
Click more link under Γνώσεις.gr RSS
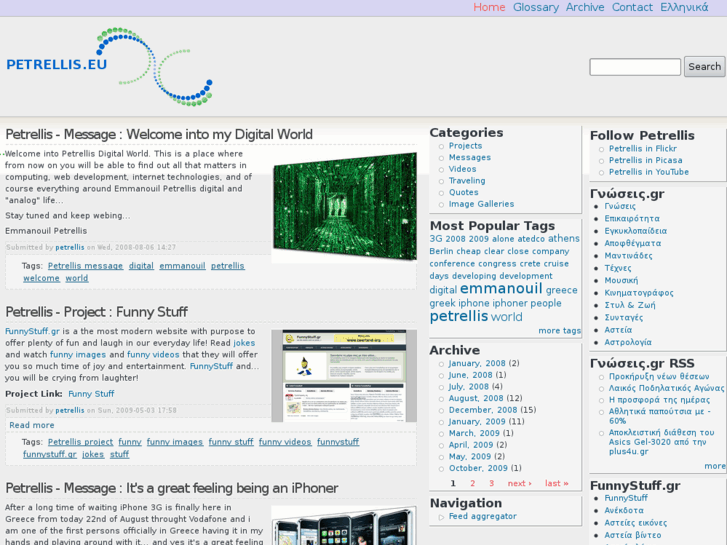[x=715, y=466]
